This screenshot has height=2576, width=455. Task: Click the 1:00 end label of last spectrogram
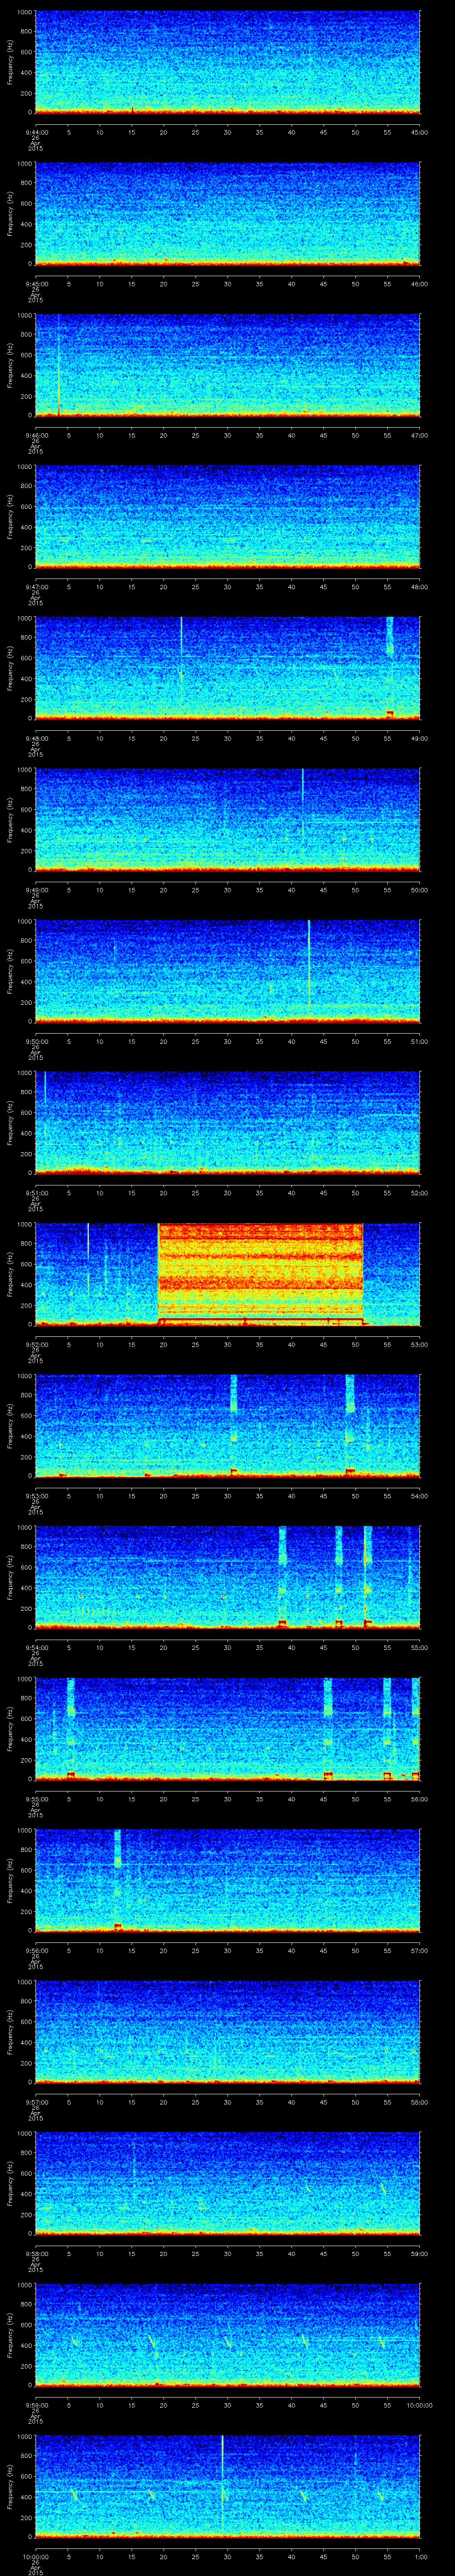click(420, 2556)
